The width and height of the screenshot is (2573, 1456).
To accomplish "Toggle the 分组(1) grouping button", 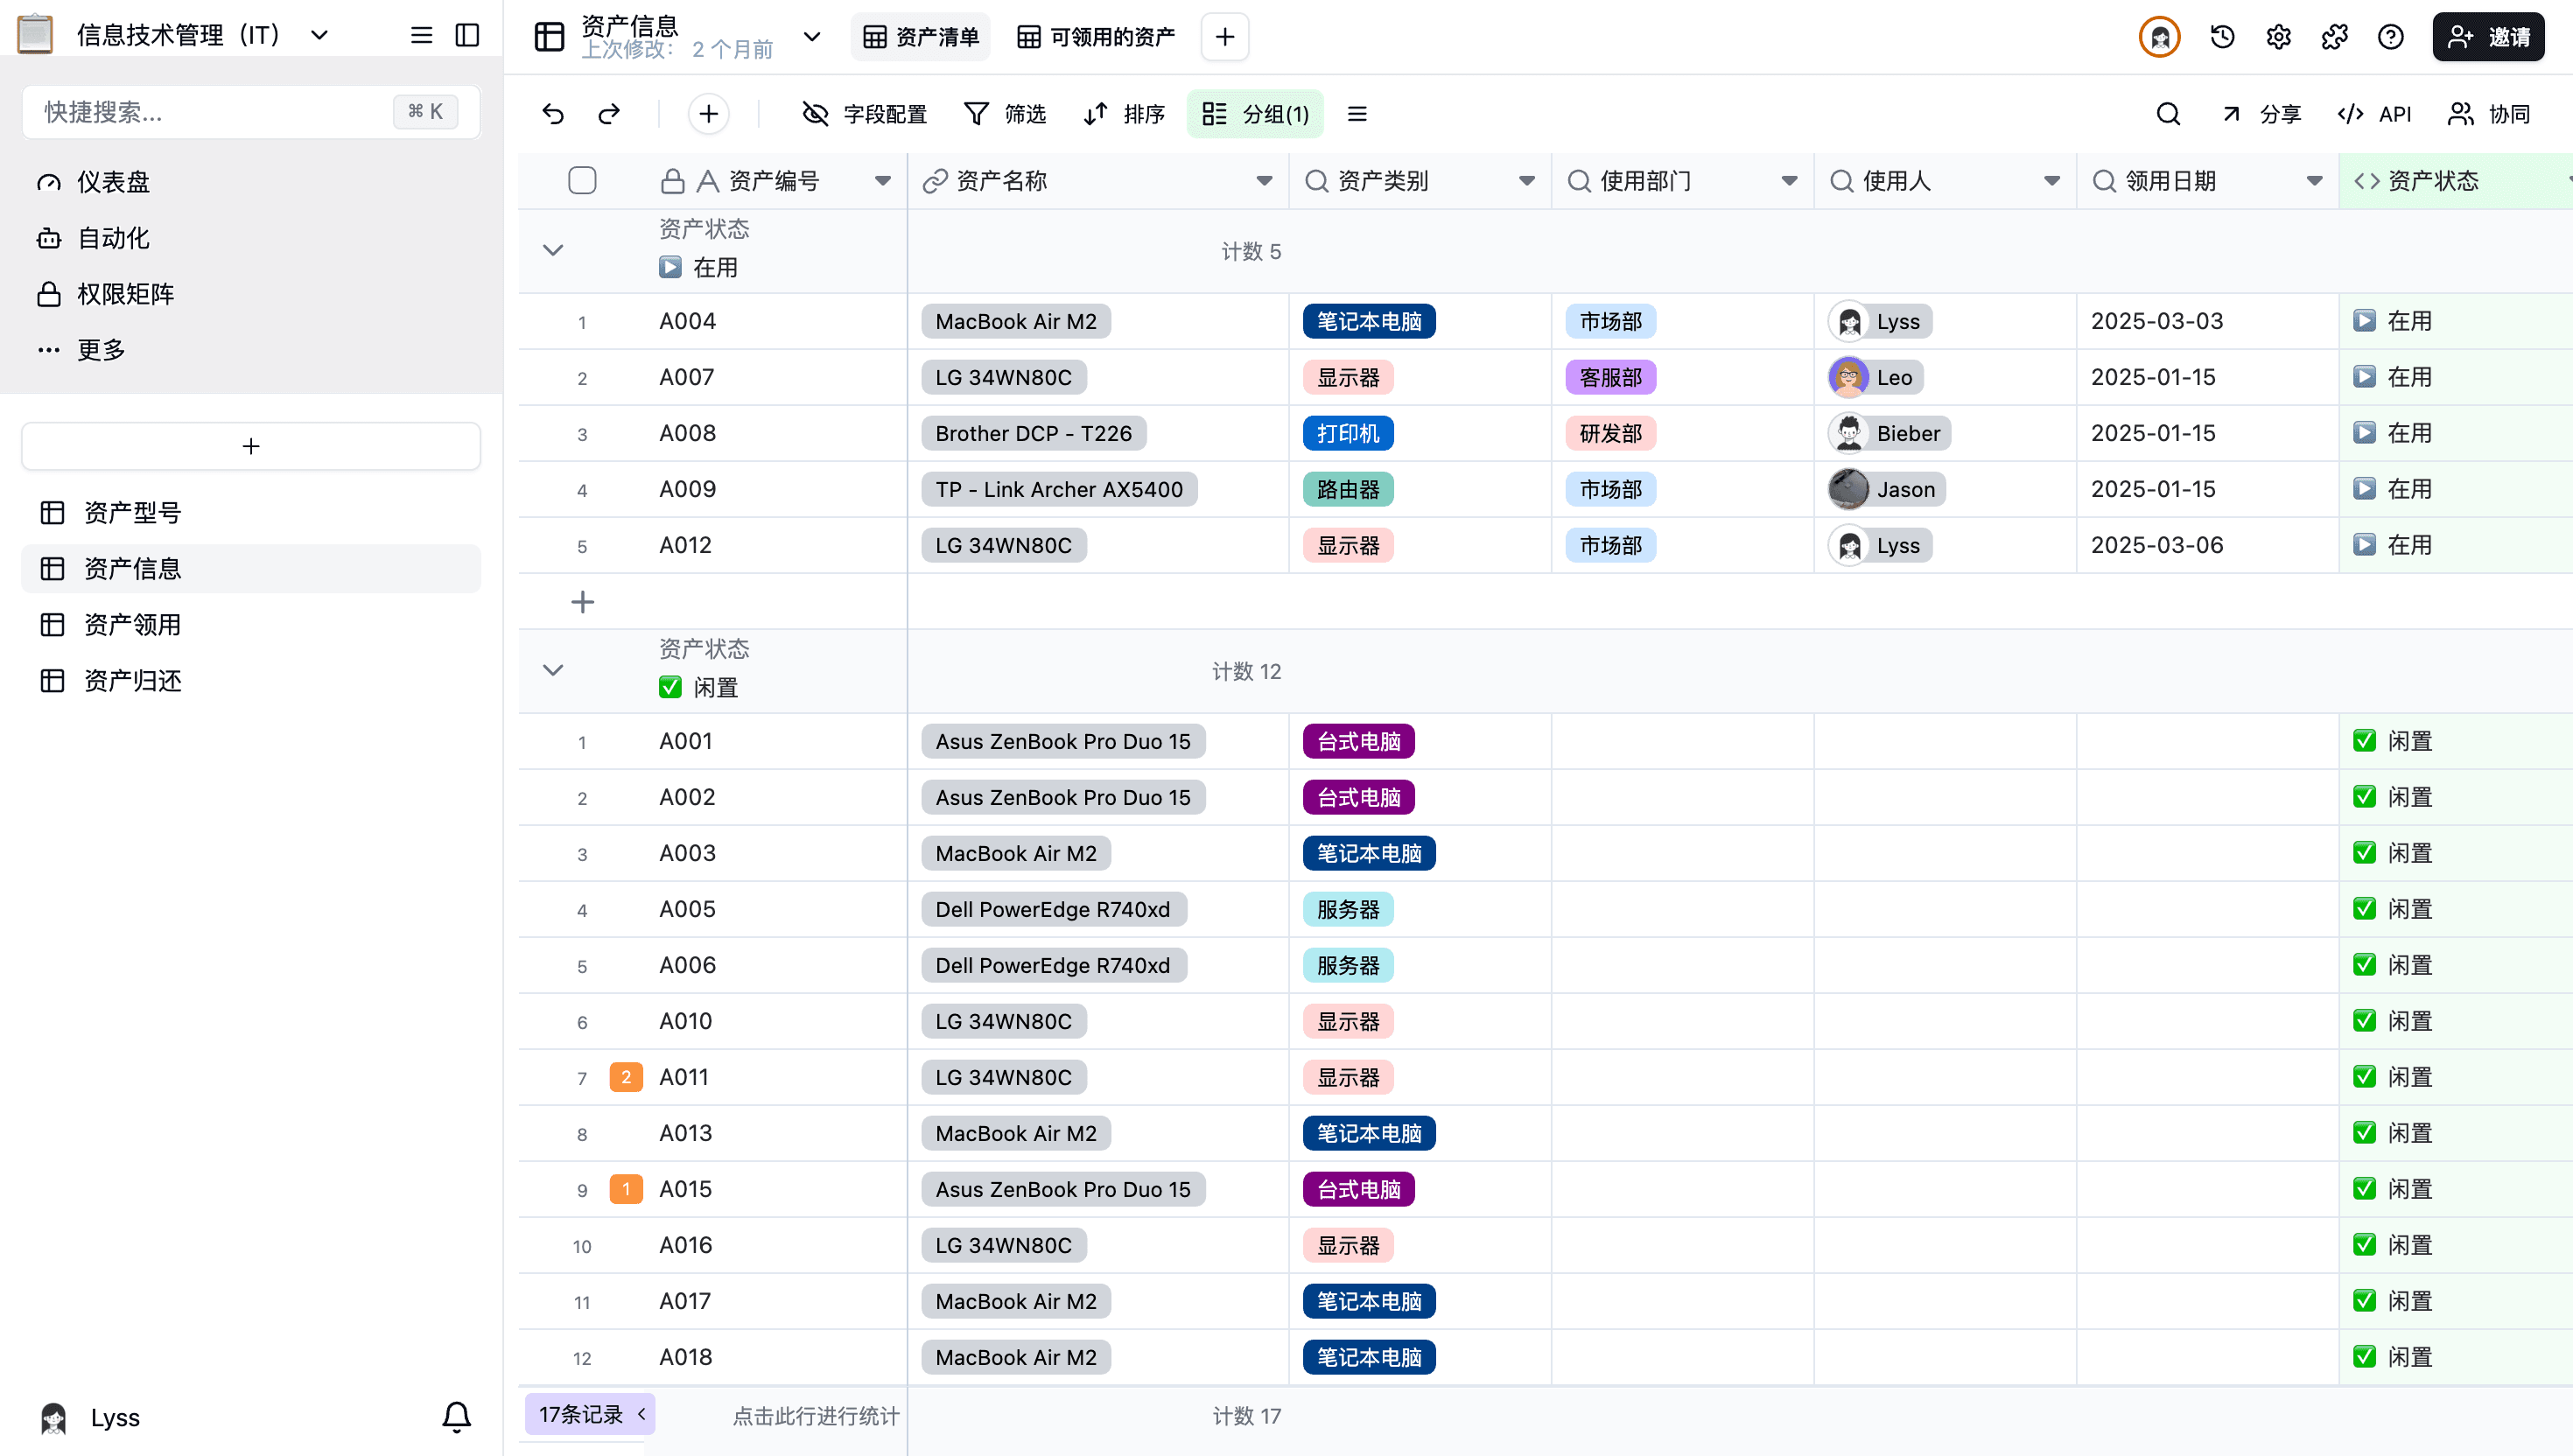I will 1255,114.
